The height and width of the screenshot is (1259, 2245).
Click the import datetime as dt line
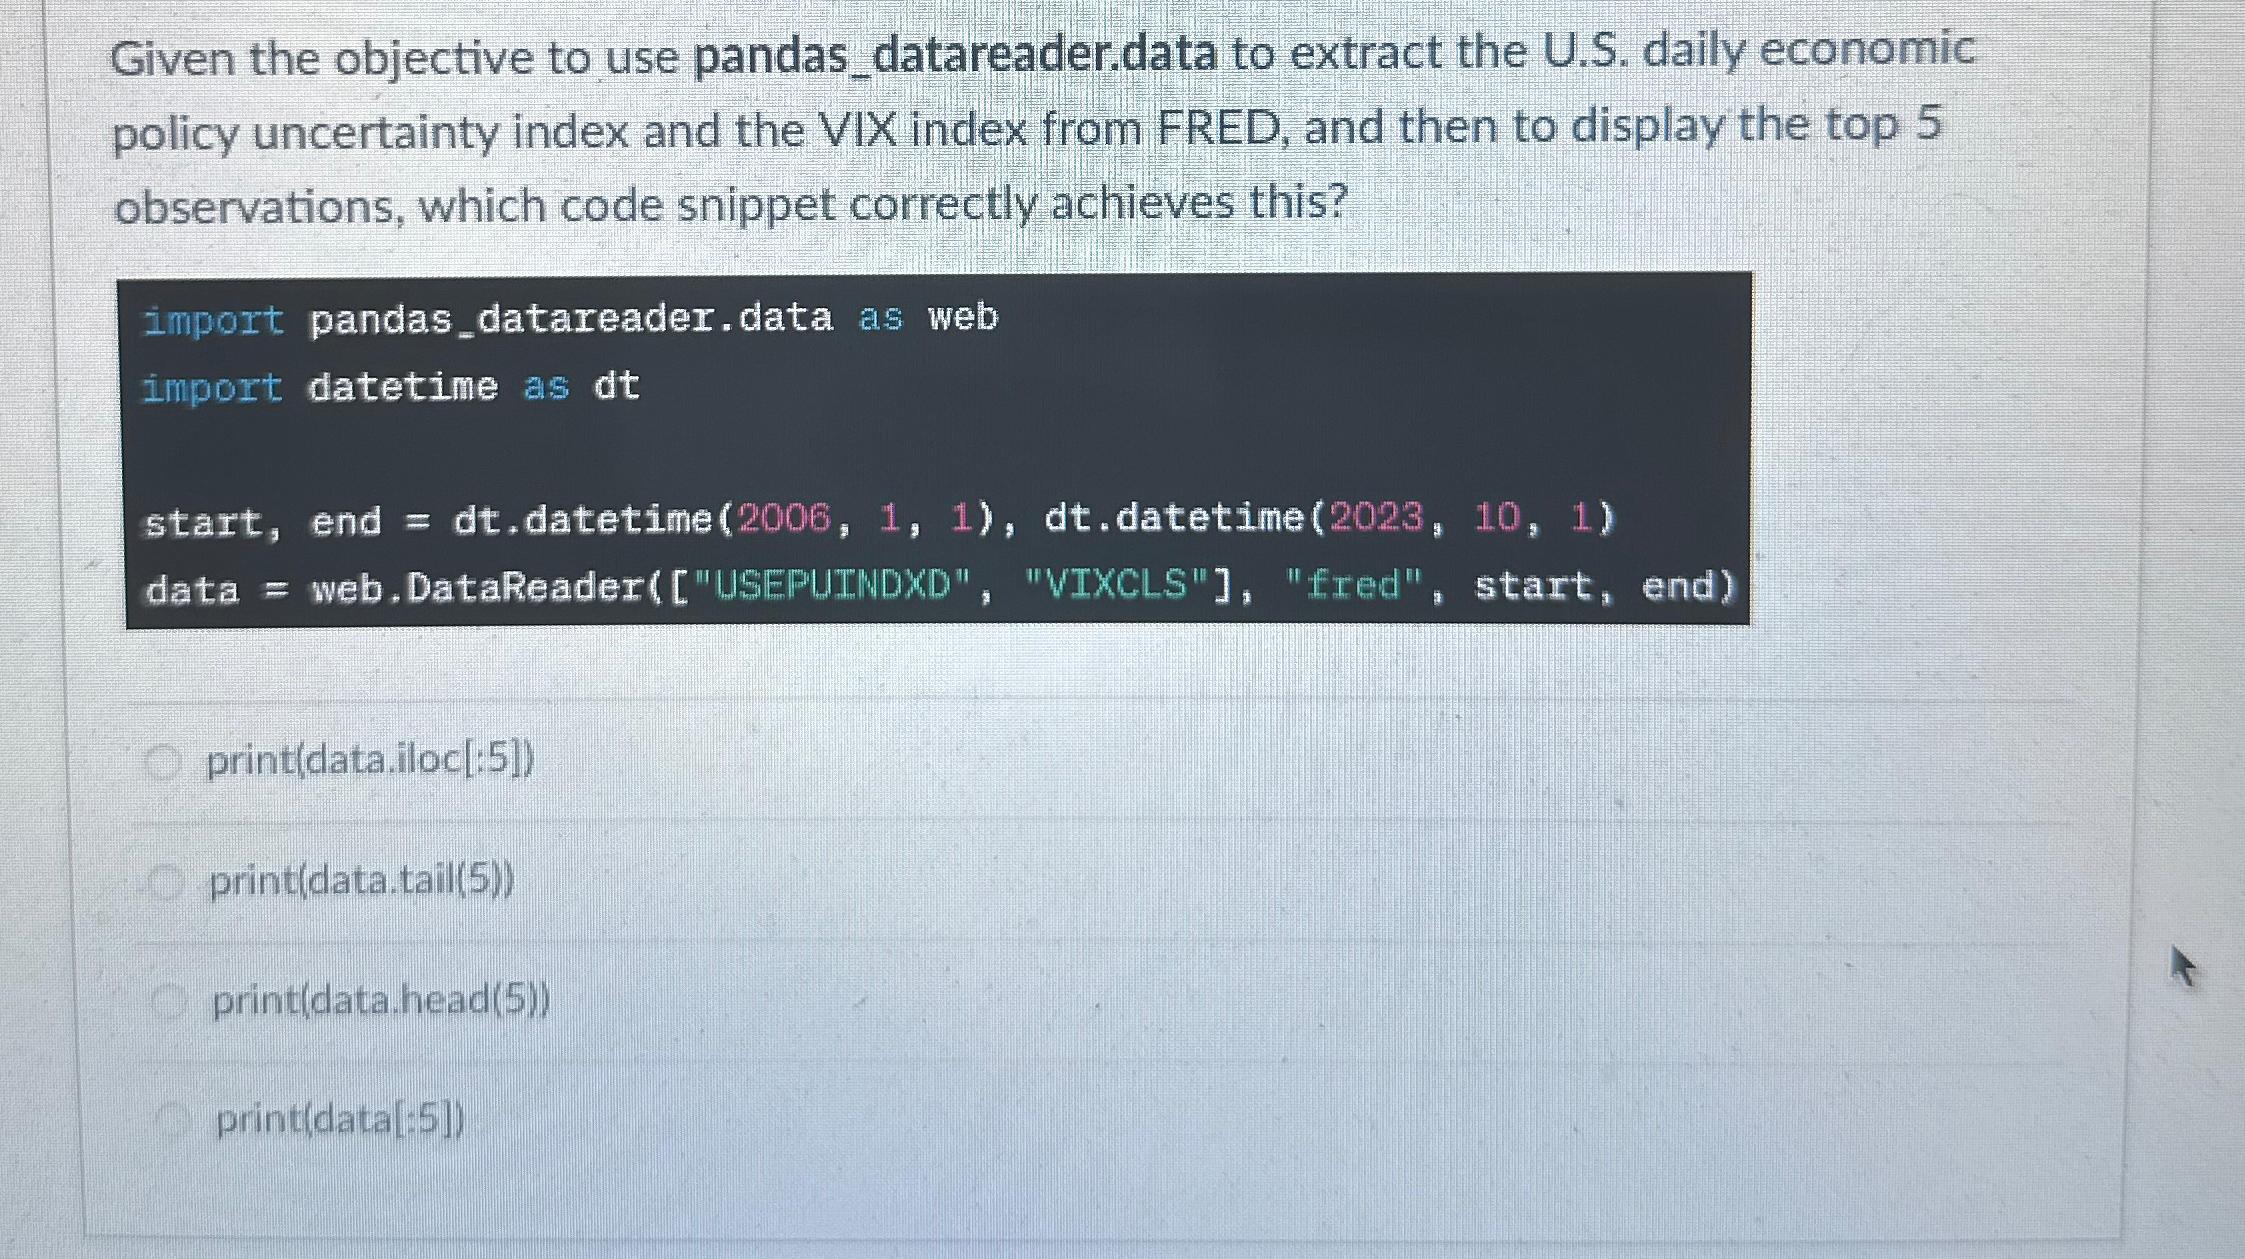point(390,388)
